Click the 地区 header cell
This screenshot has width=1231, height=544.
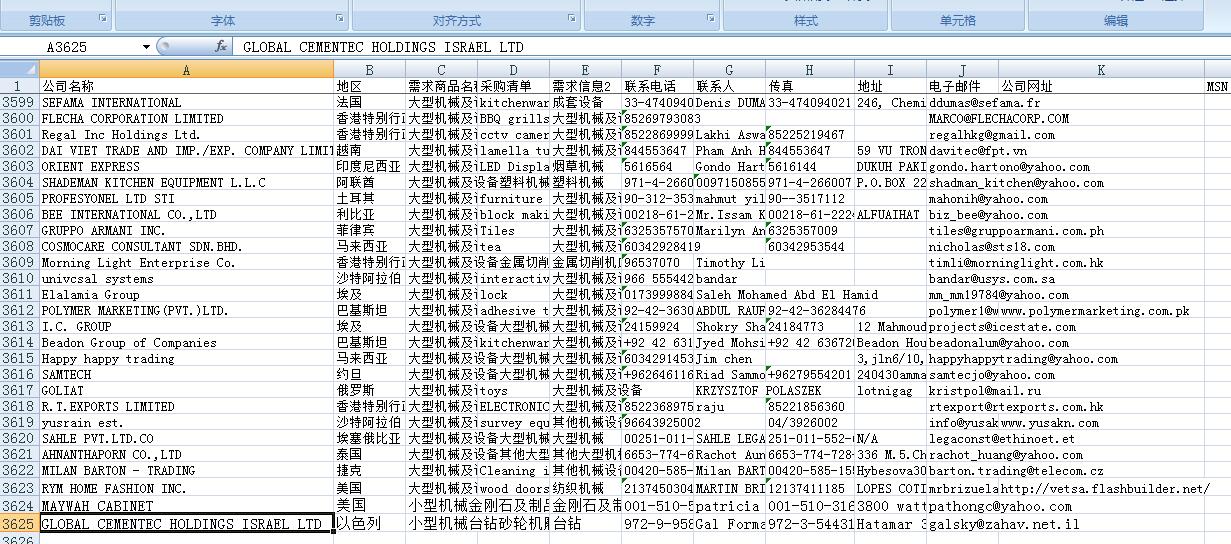(370, 86)
